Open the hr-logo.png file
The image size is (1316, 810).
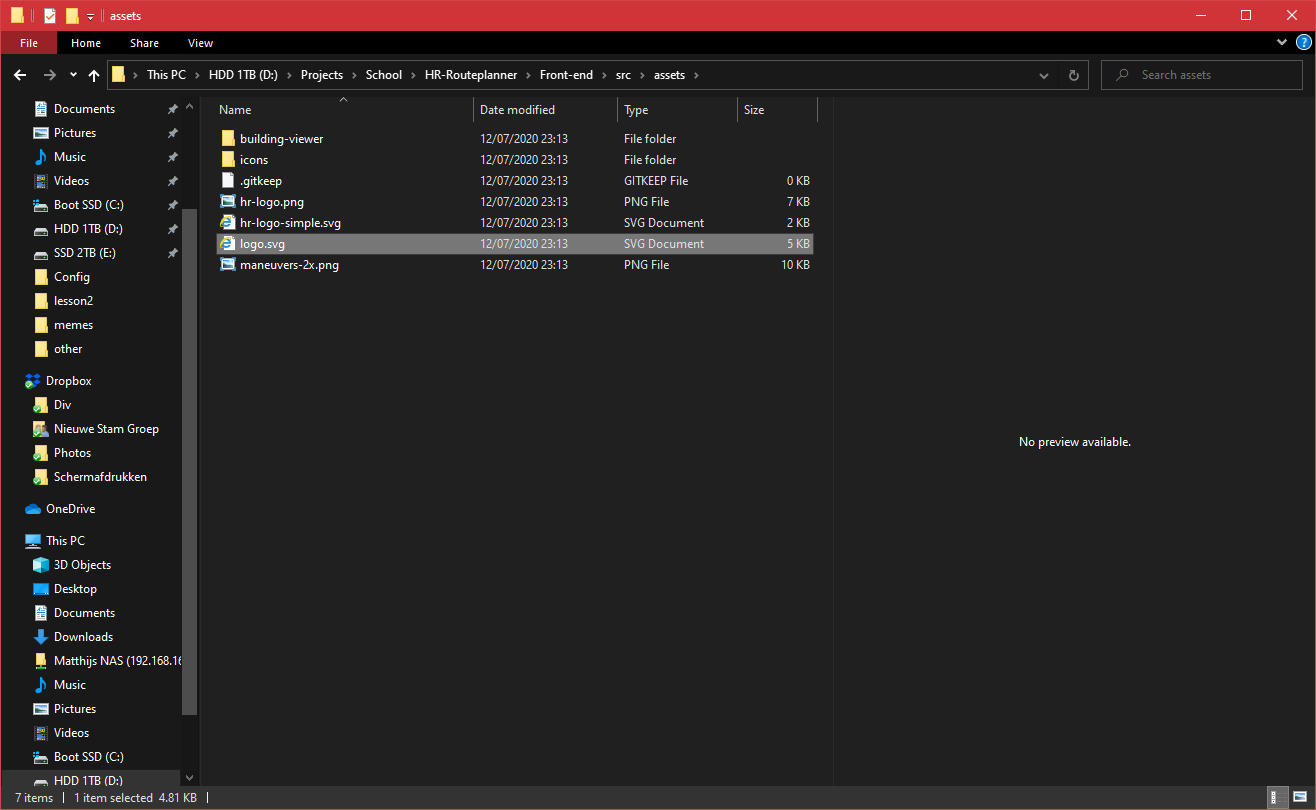coord(271,201)
